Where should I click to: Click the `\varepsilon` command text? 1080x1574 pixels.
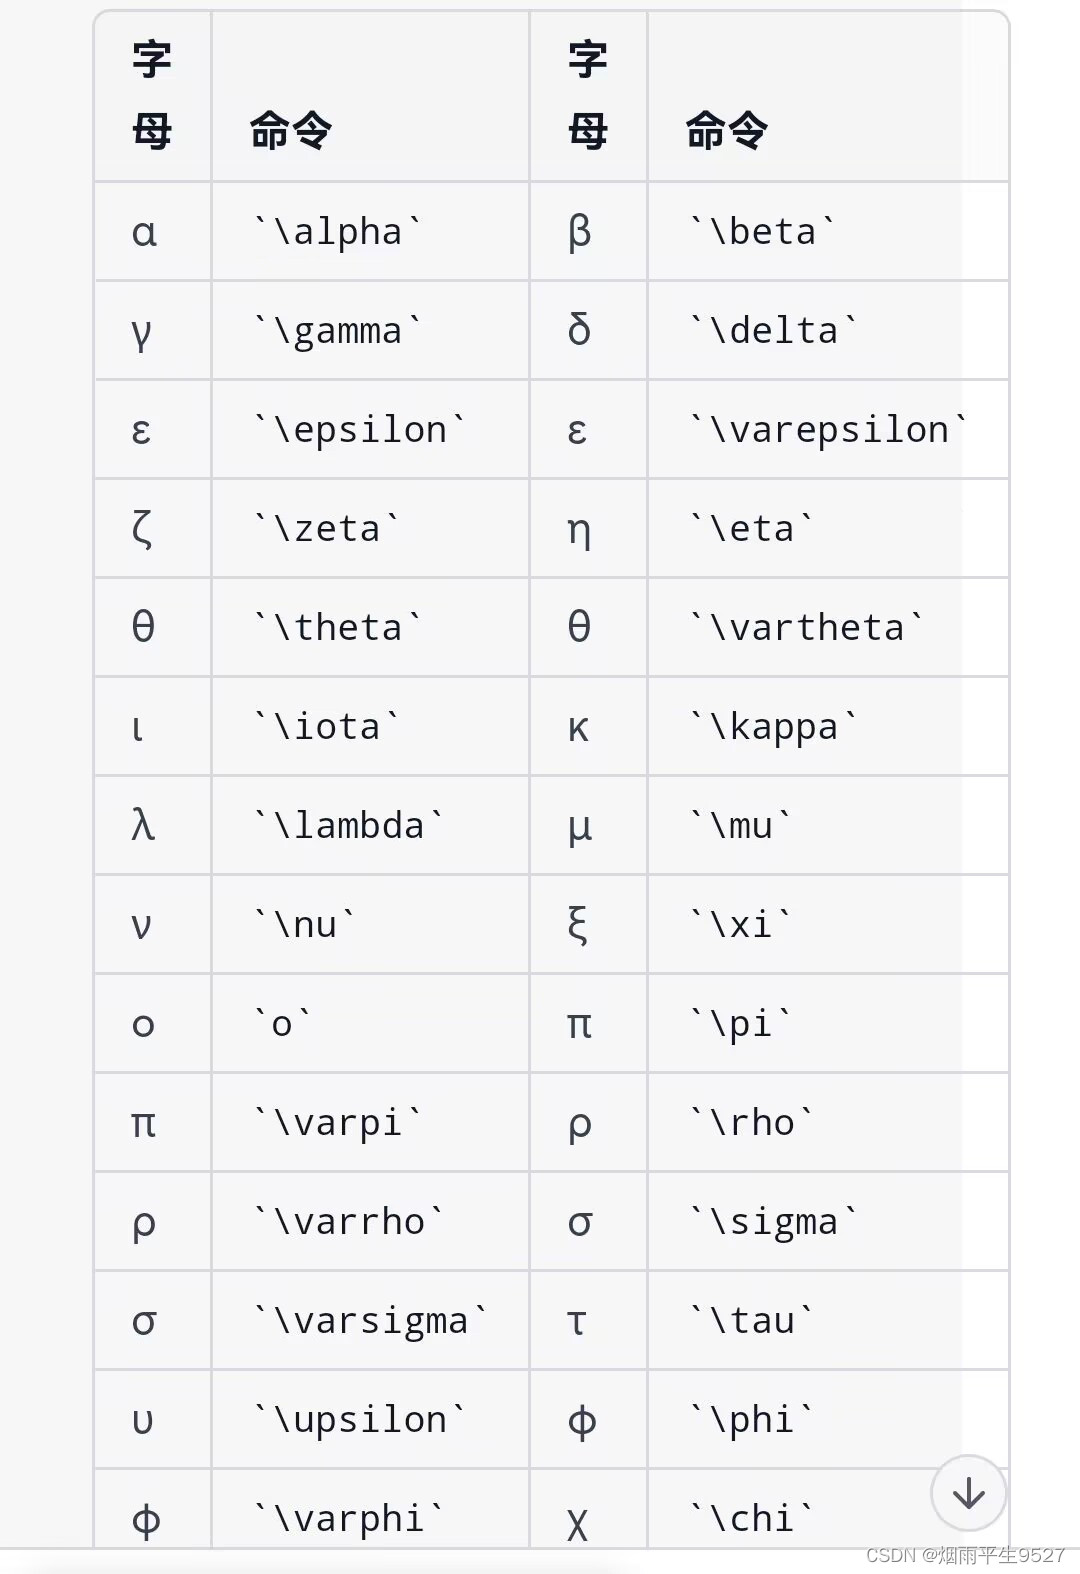(828, 430)
